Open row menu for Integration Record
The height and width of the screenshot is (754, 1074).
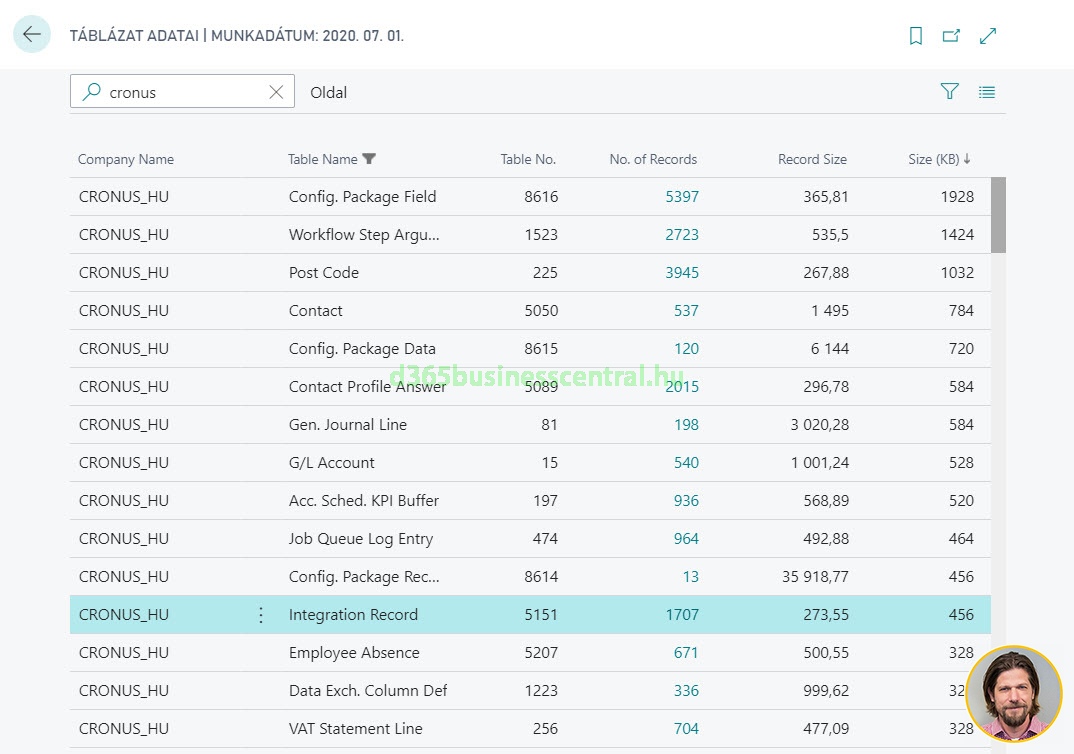click(x=261, y=615)
